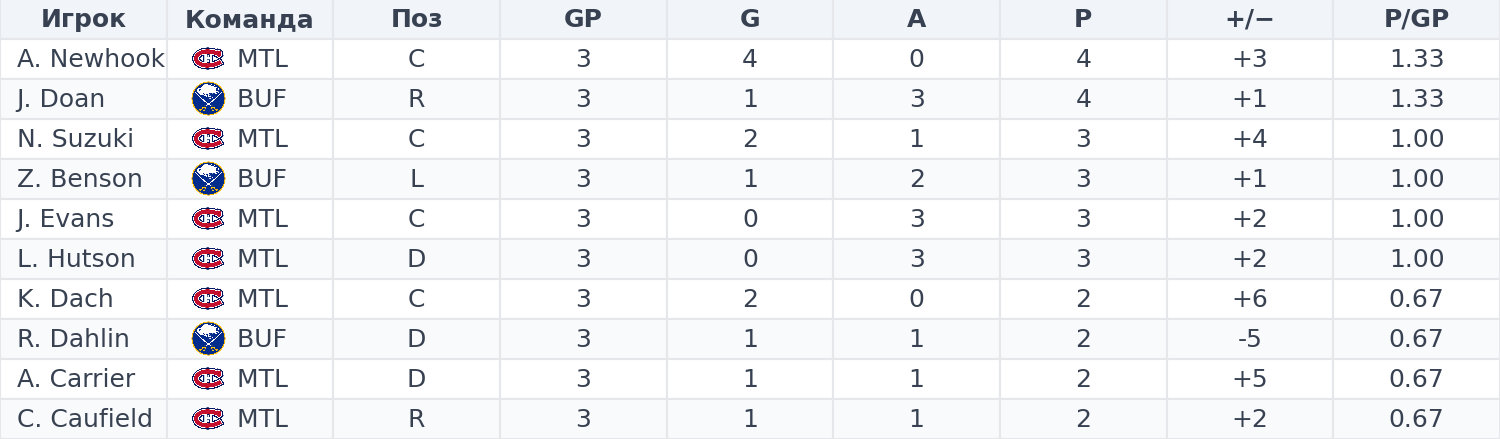This screenshot has width=1500, height=439.
Task: Sort by the Команда column header
Action: [x=249, y=19]
